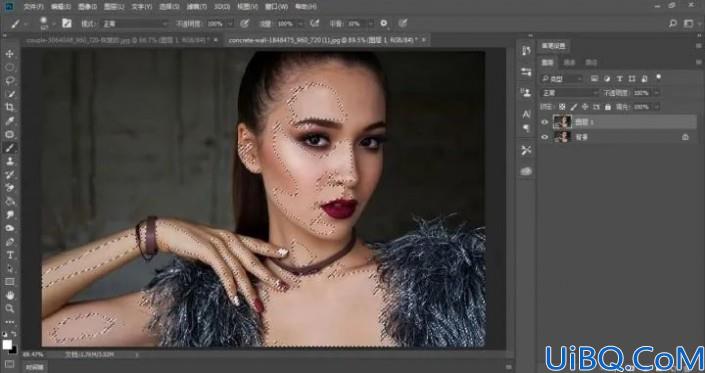Swap foreground and background colors arrow

click(14, 334)
